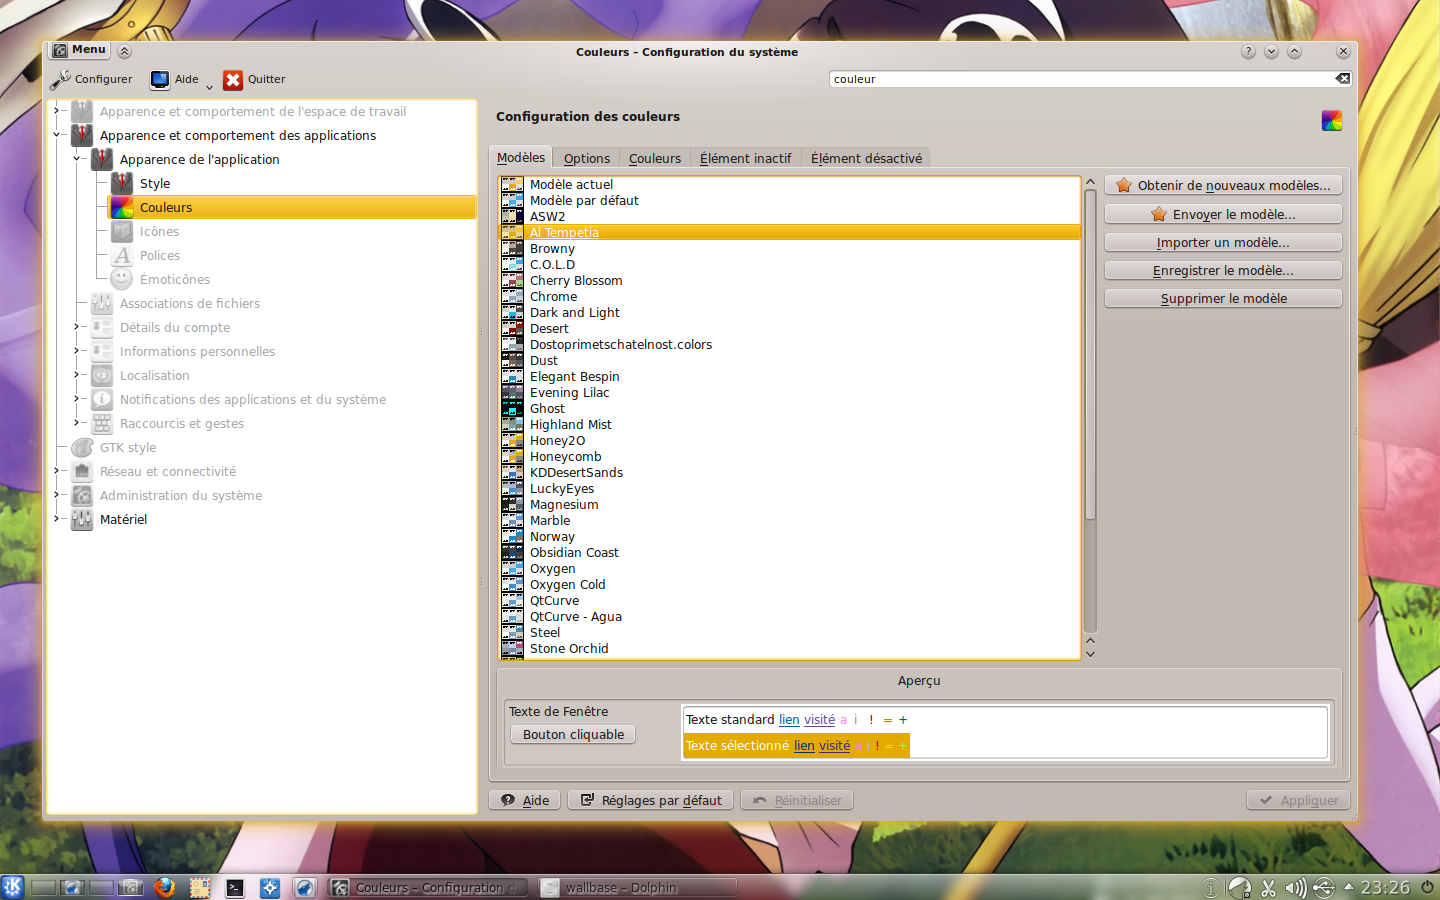Switch to the 'Élément inactif' tab
Image resolution: width=1440 pixels, height=900 pixels.
tap(745, 158)
